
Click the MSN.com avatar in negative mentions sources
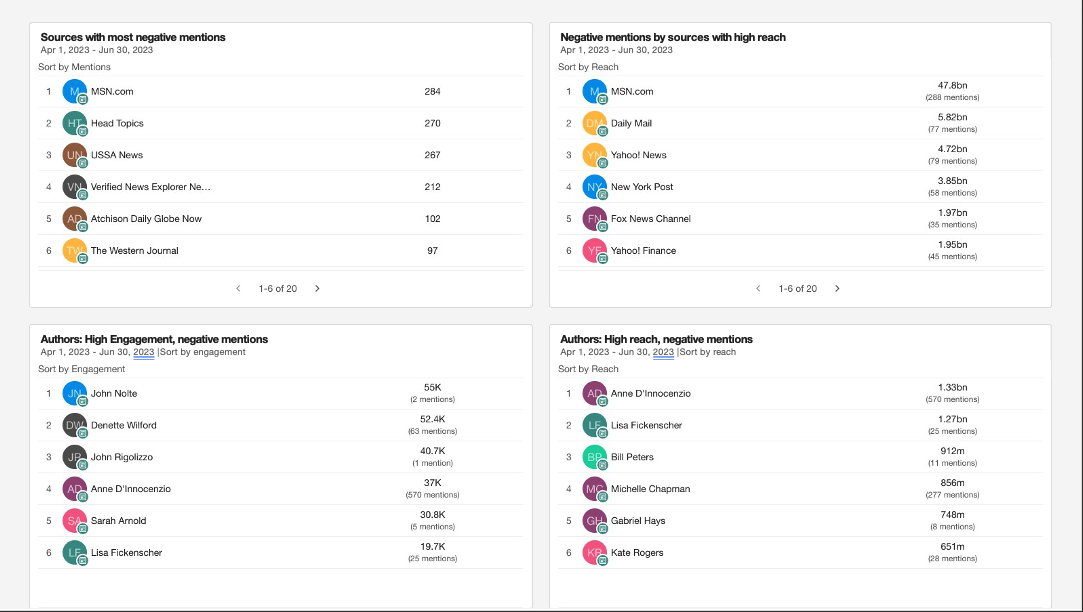click(x=75, y=92)
